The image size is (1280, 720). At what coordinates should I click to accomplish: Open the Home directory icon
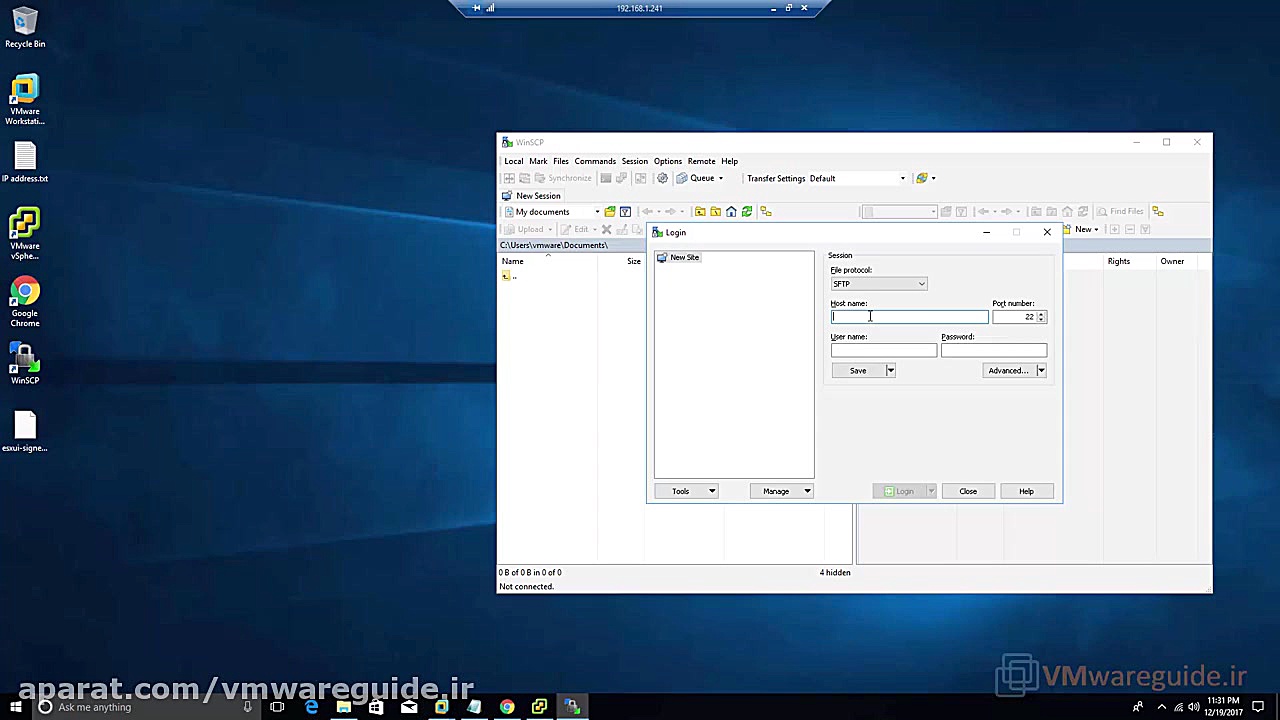pos(731,211)
